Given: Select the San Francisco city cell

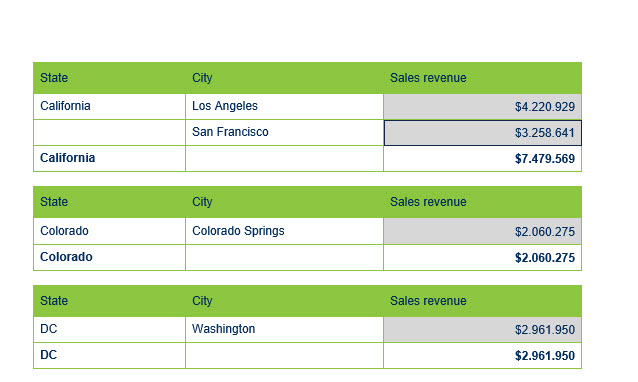Looking at the screenshot, I should click(284, 132).
